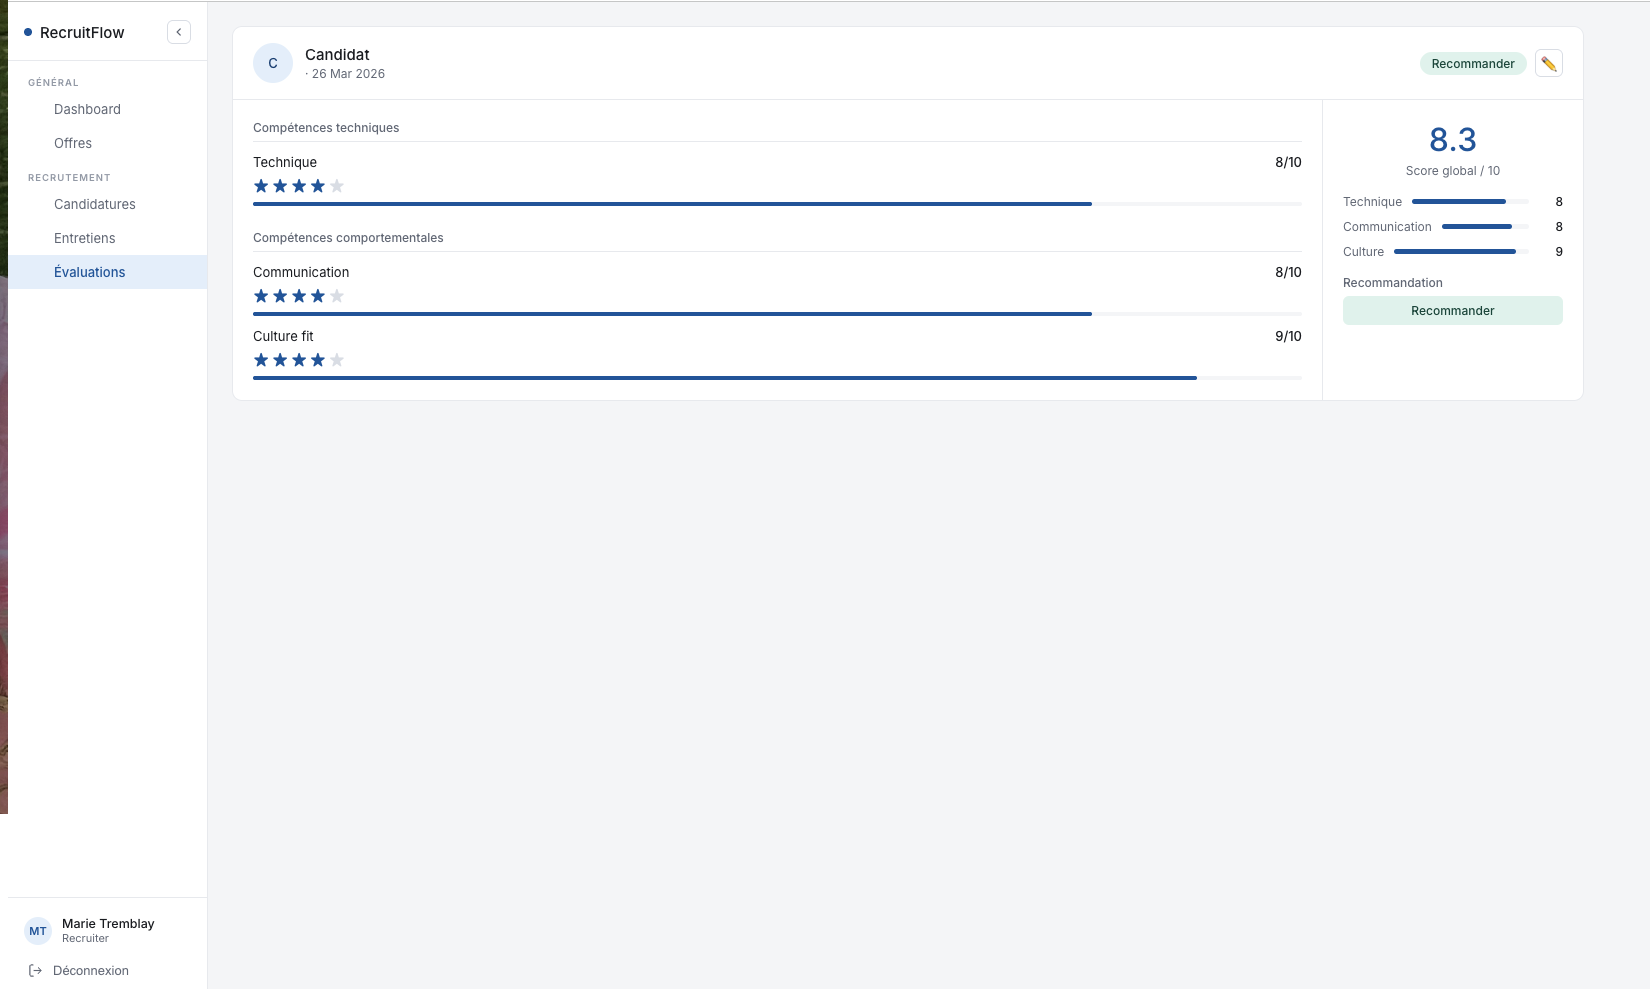The width and height of the screenshot is (1650, 989).
Task: Click the fourth star of the Technique rating
Action: (x=318, y=185)
